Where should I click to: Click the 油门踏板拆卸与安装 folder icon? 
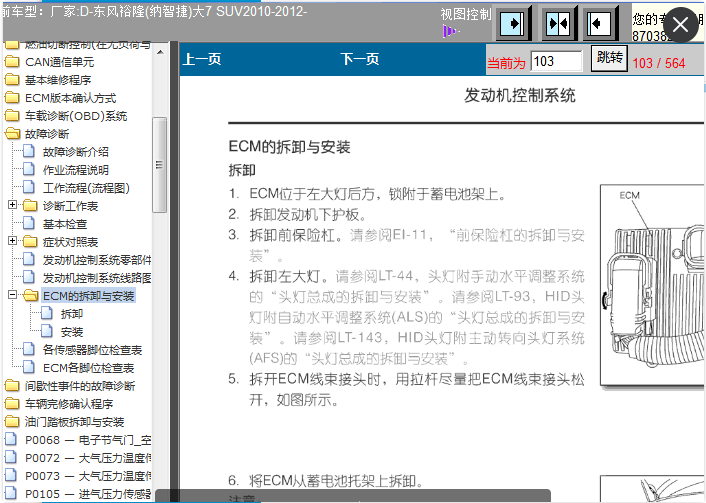(12, 422)
